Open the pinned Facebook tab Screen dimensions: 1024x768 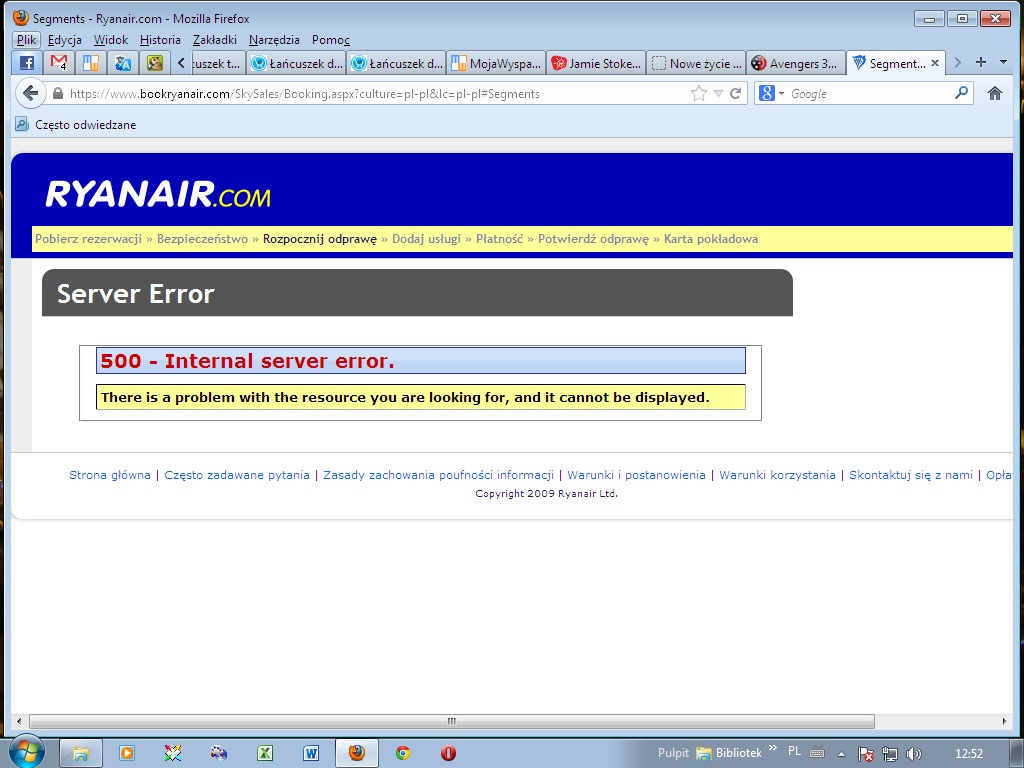pyautogui.click(x=27, y=63)
